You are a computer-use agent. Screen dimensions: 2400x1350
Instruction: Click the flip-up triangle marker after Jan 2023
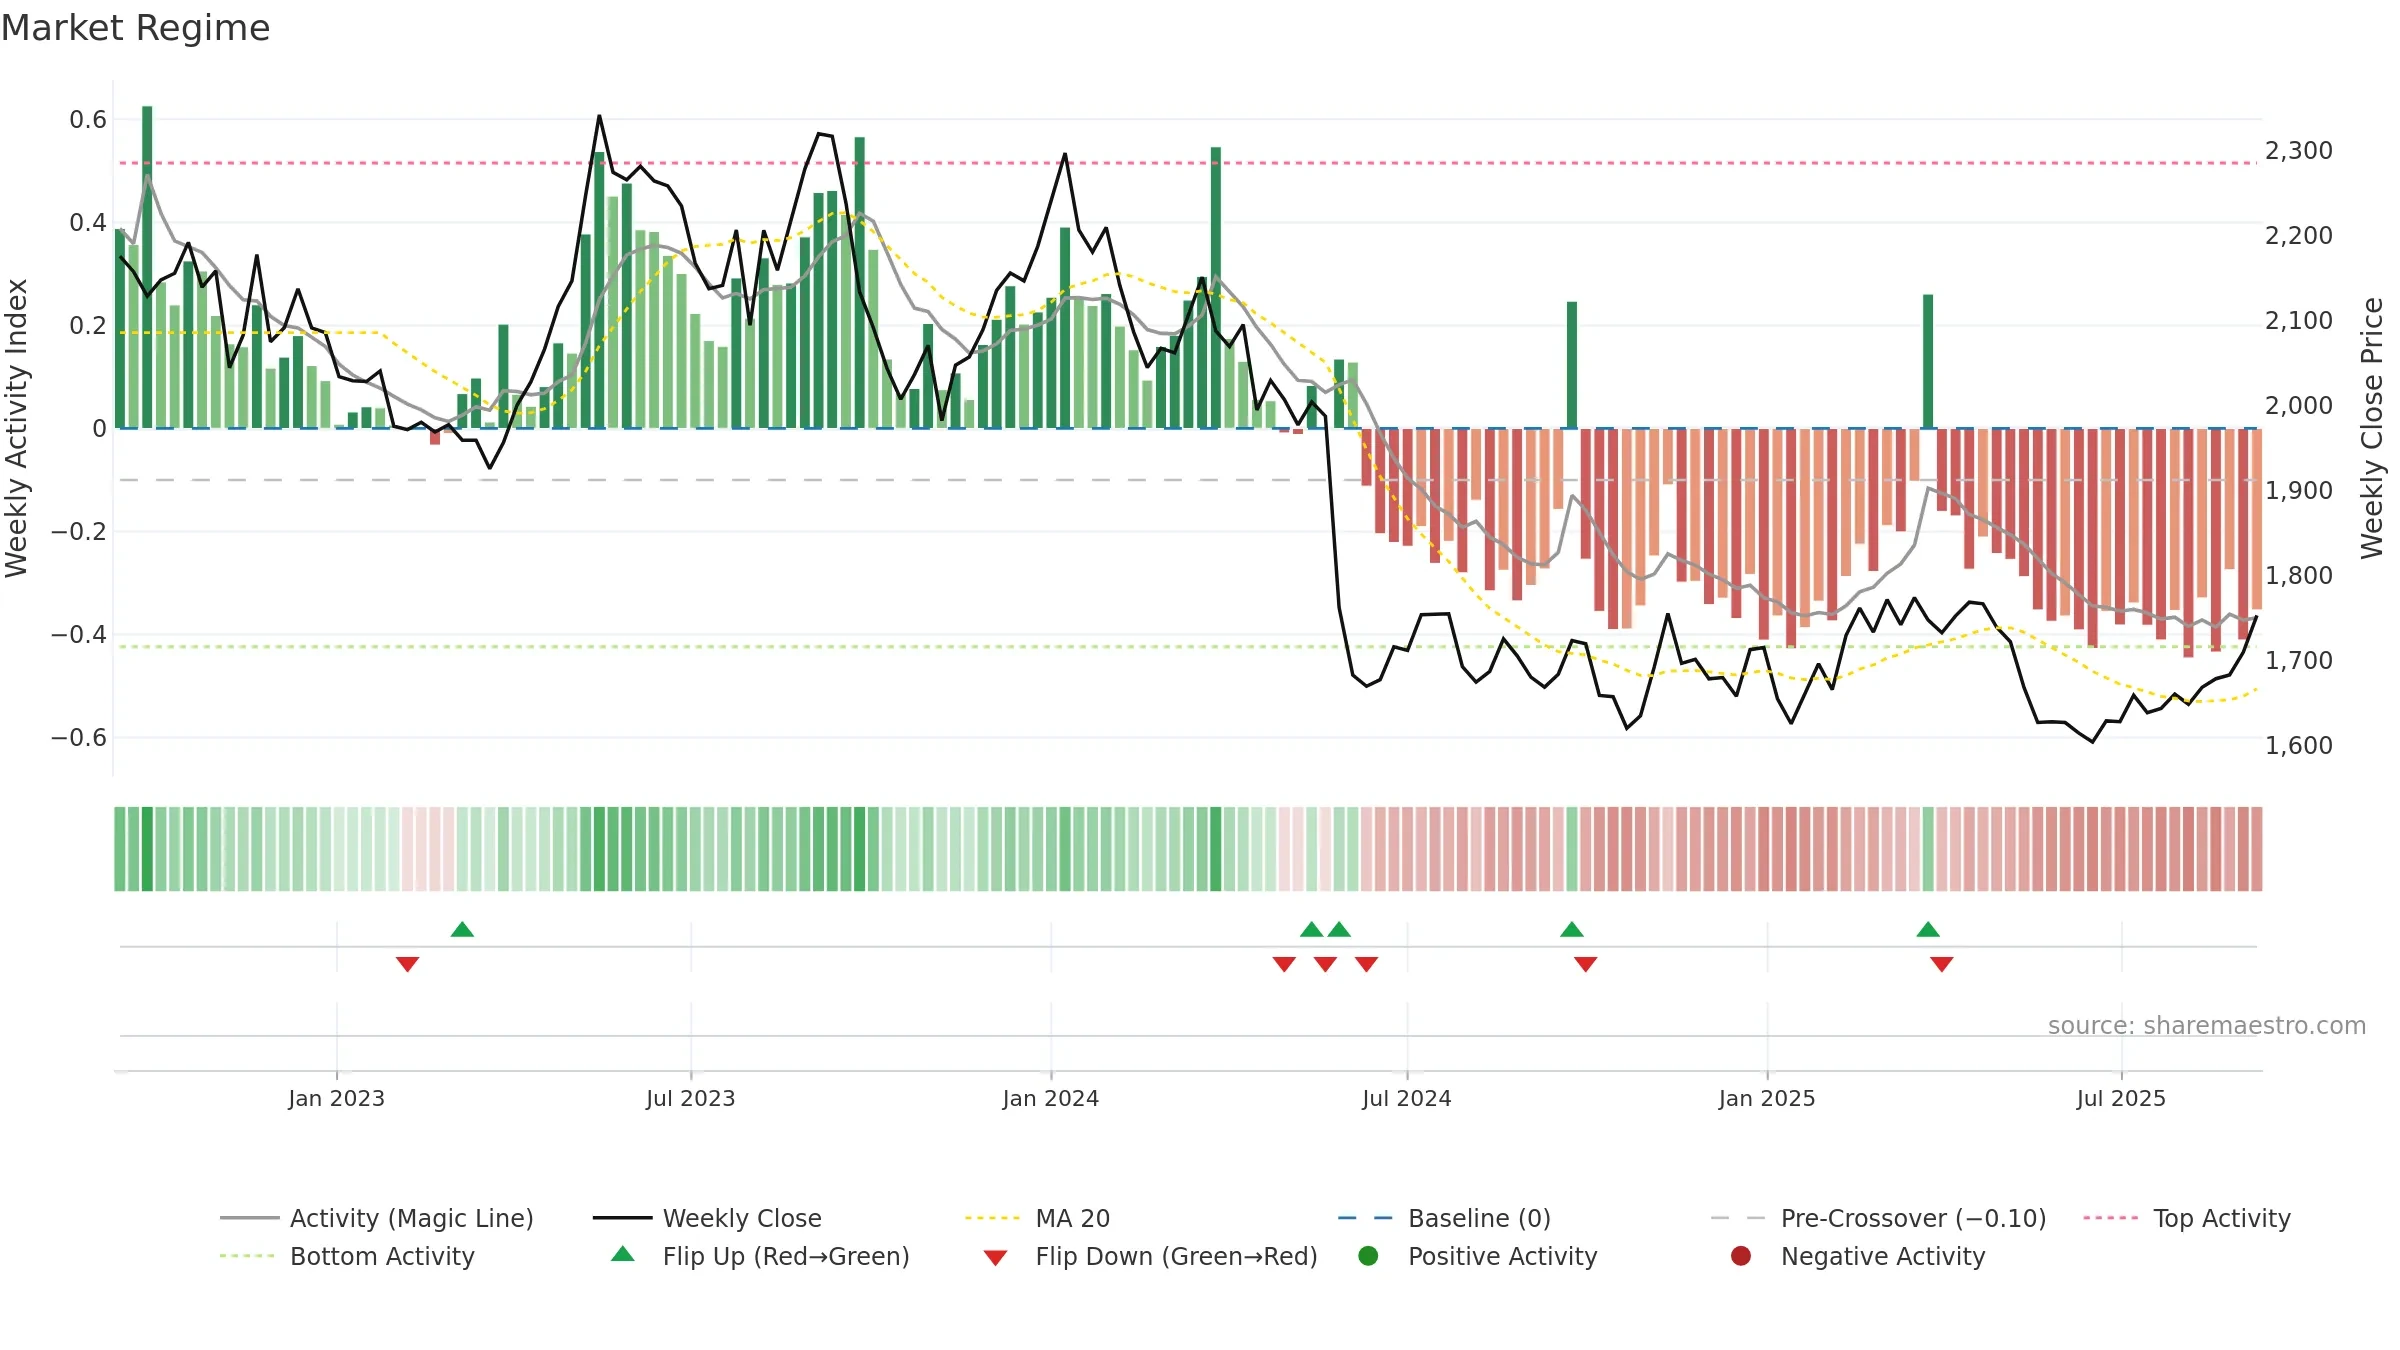click(462, 930)
